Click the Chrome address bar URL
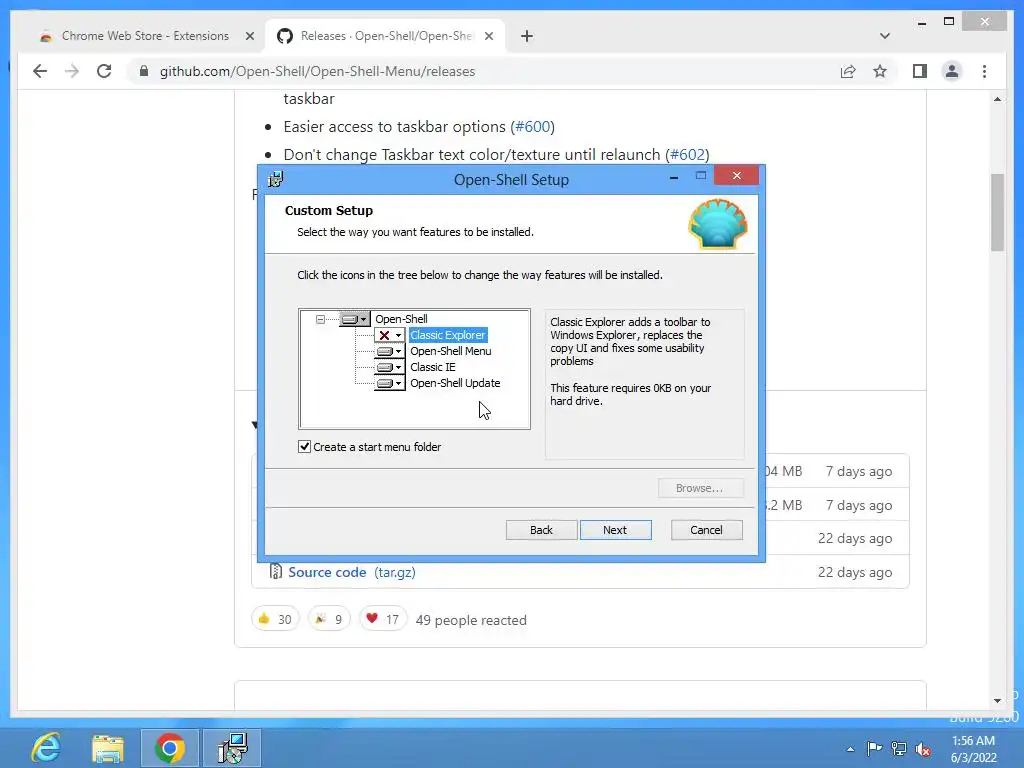The height and width of the screenshot is (768, 1024). 317,71
